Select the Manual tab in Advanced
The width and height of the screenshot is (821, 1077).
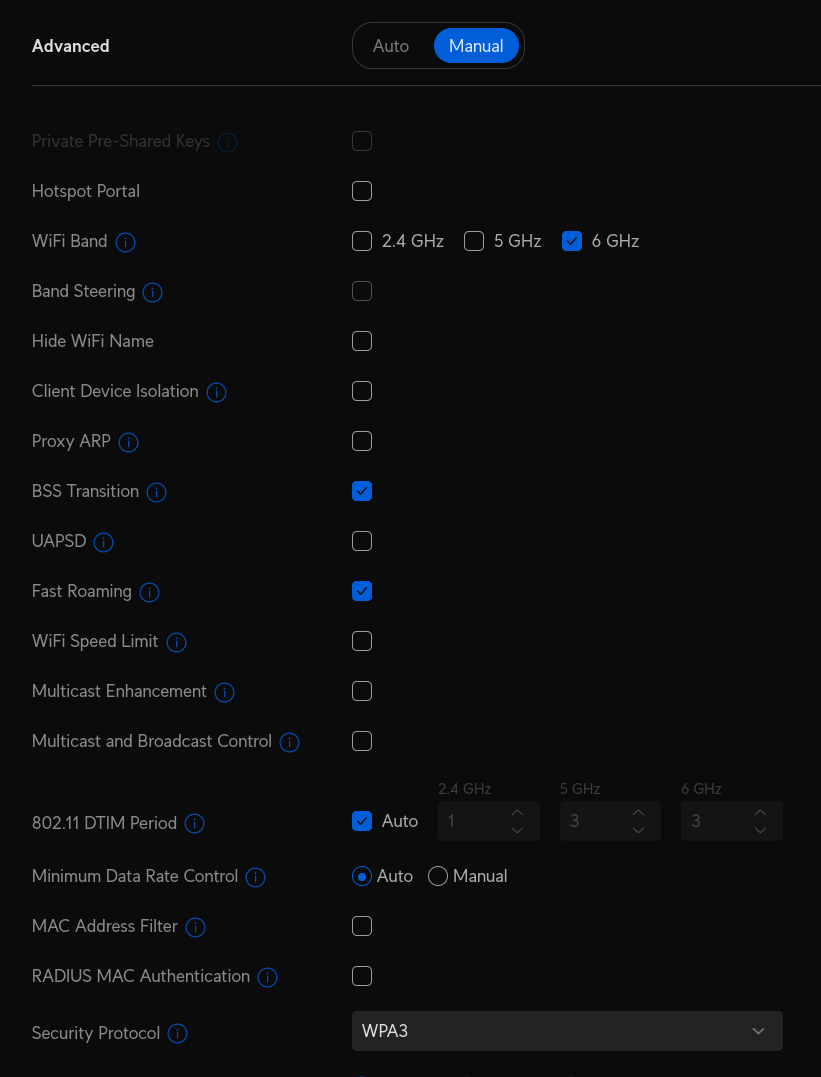tap(476, 45)
